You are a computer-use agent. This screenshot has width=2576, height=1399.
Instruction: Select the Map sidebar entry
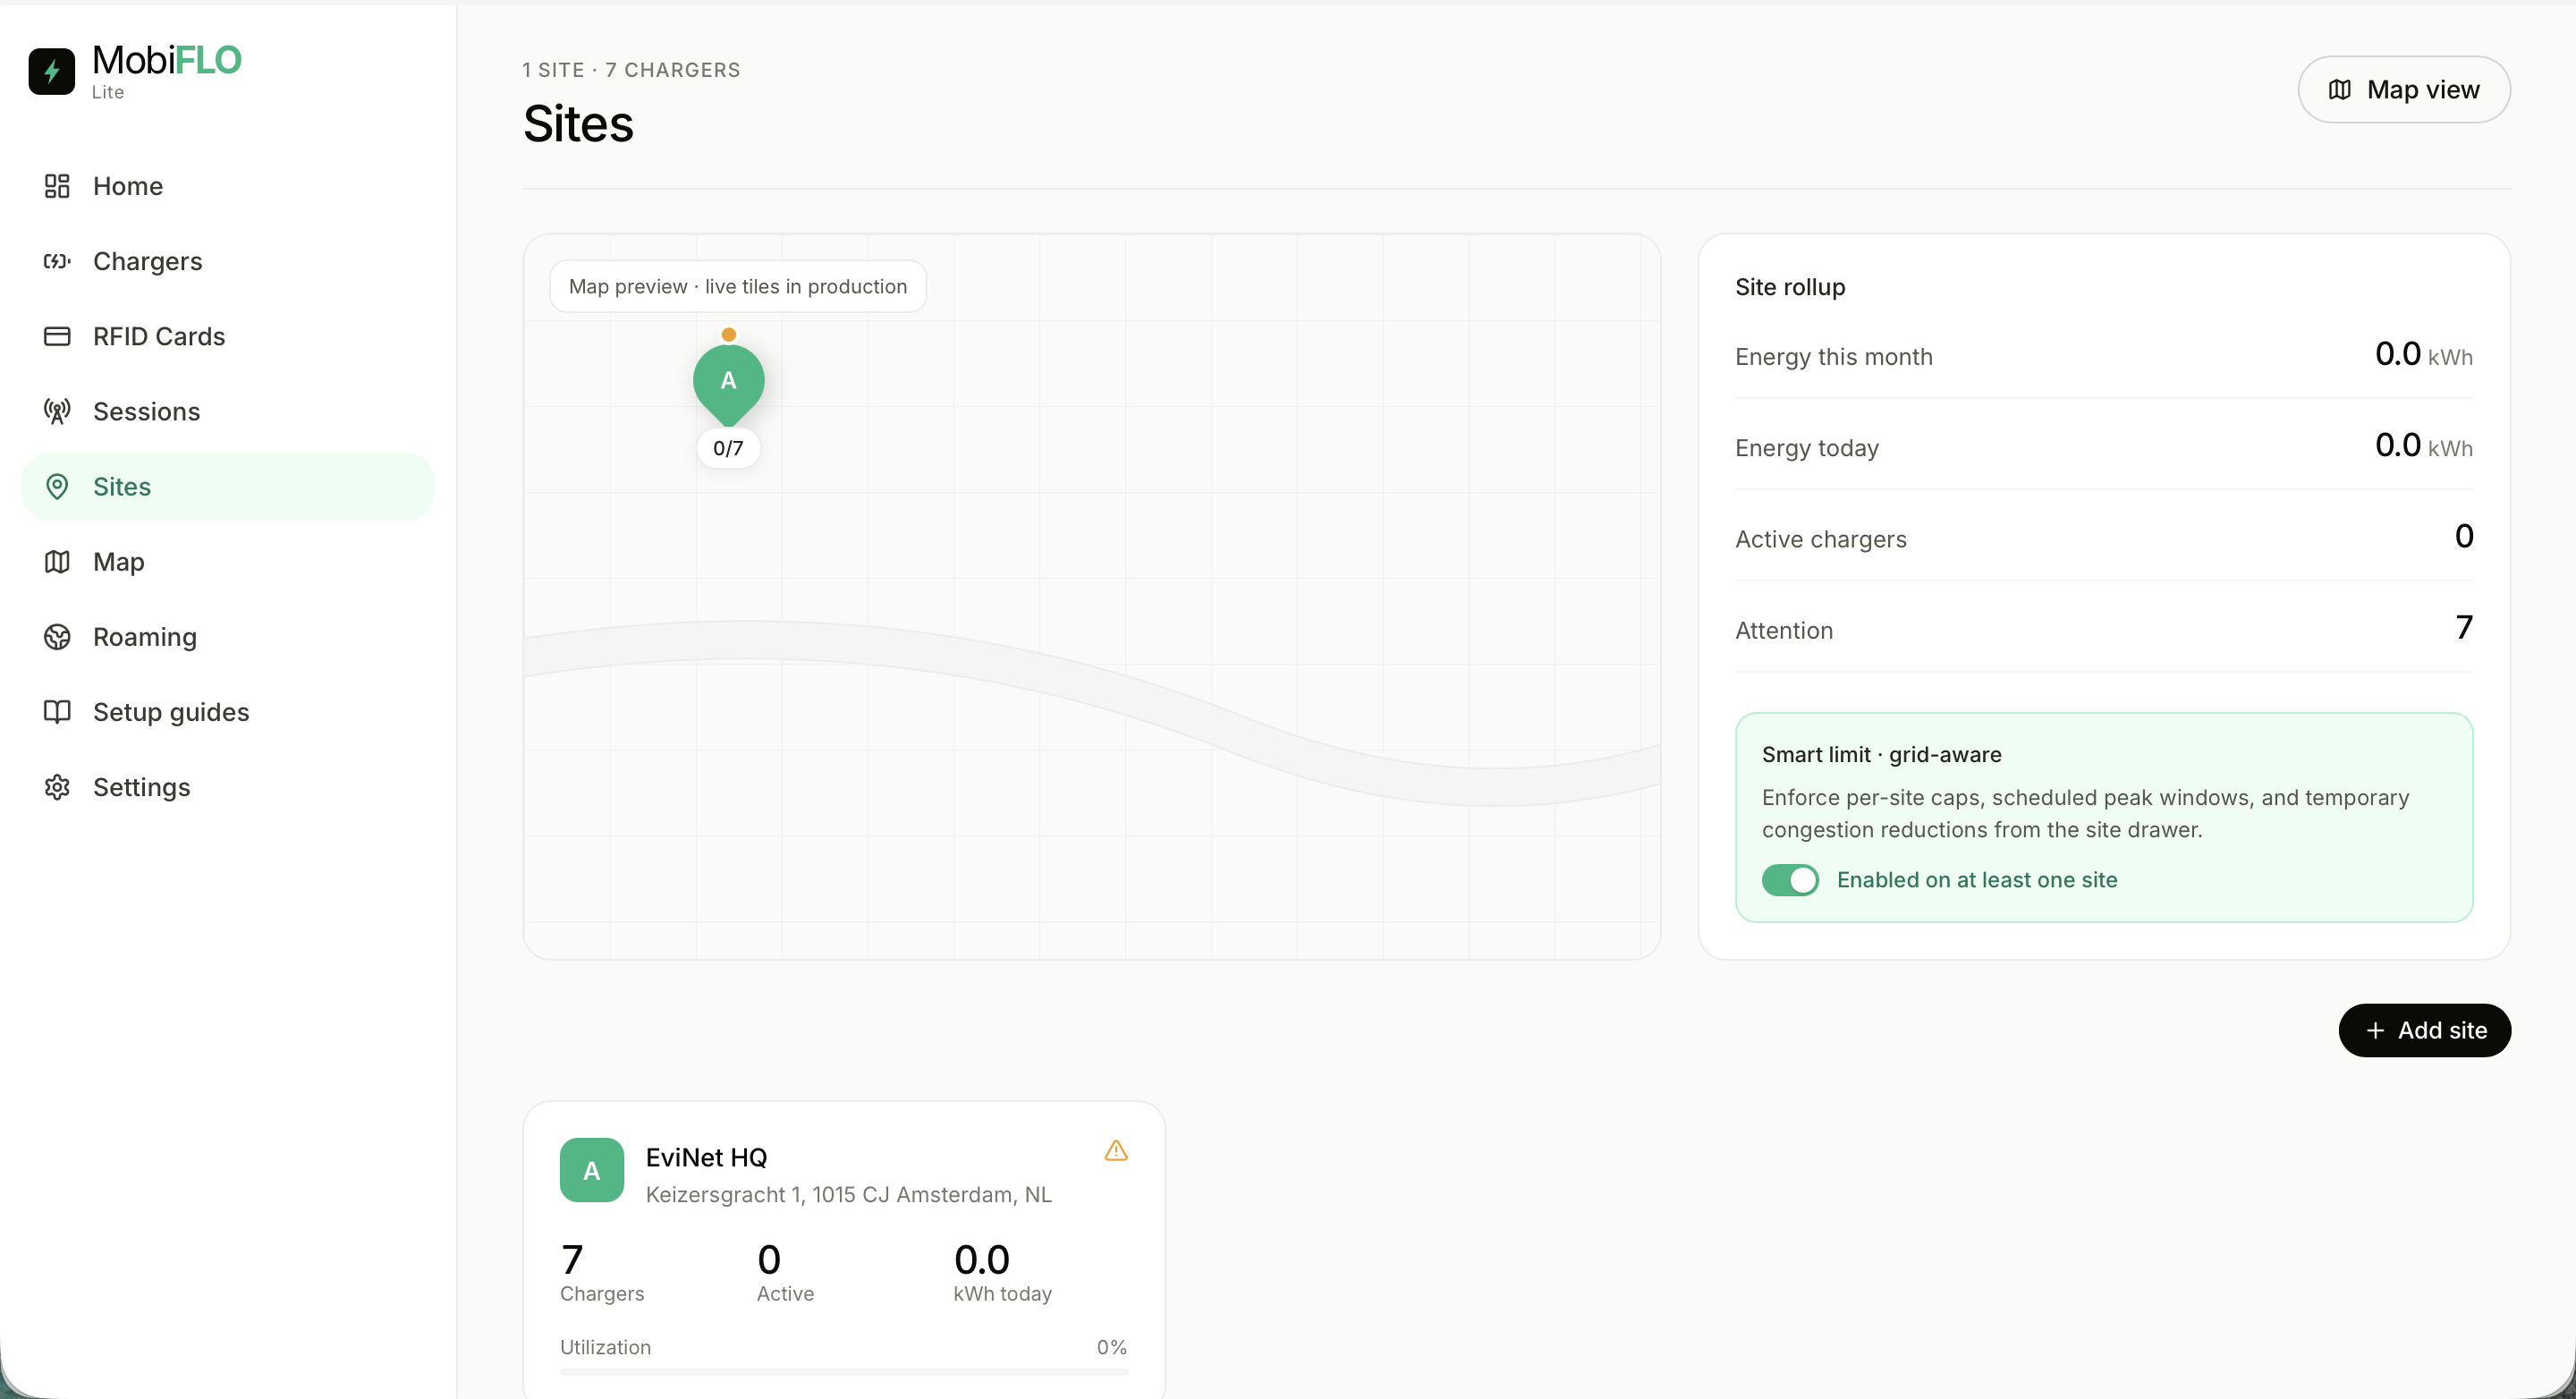tap(228, 561)
